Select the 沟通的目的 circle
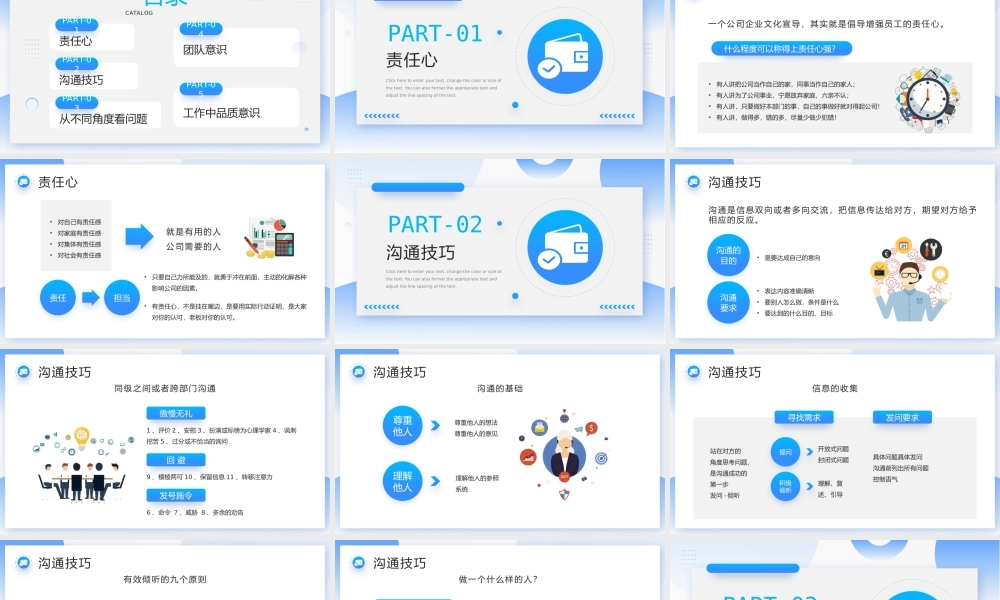 click(728, 256)
